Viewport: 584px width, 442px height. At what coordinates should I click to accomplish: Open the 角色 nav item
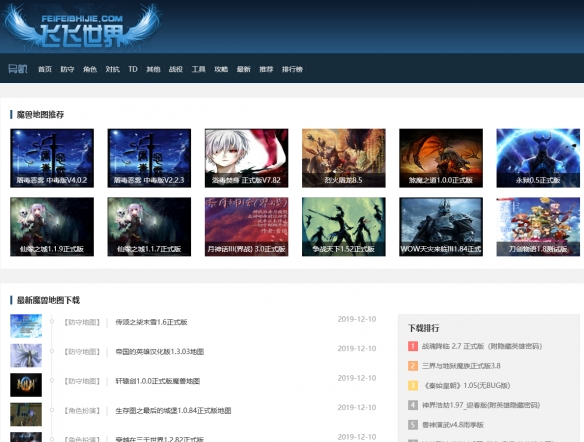point(90,69)
